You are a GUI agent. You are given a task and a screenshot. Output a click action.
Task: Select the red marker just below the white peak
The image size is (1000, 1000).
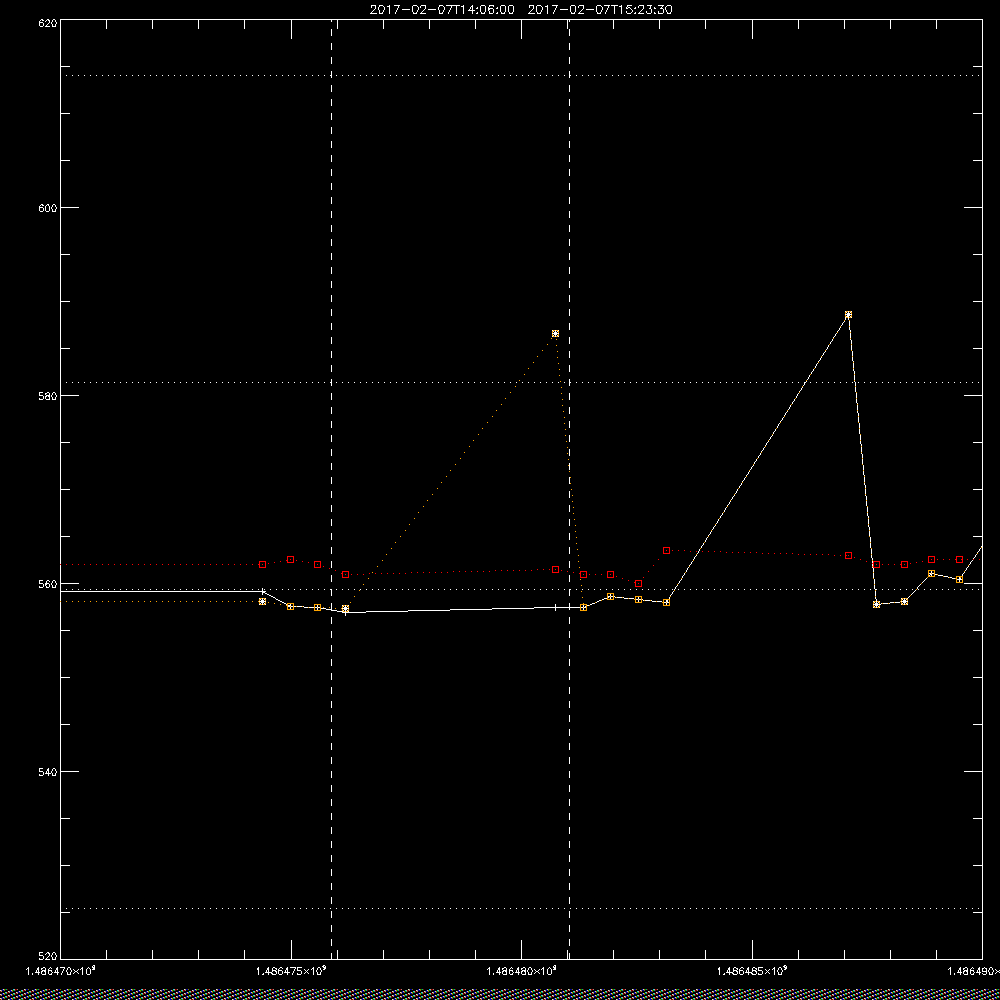coord(848,555)
